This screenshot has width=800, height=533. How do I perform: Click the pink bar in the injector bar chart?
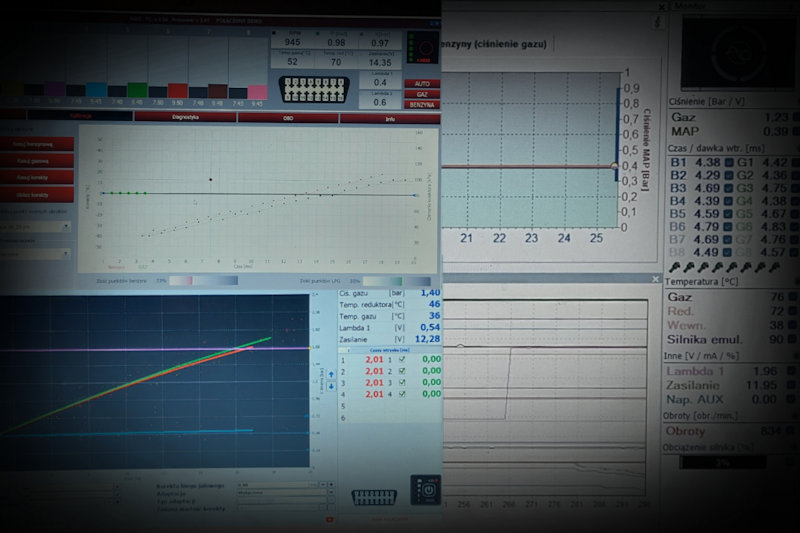tap(258, 92)
